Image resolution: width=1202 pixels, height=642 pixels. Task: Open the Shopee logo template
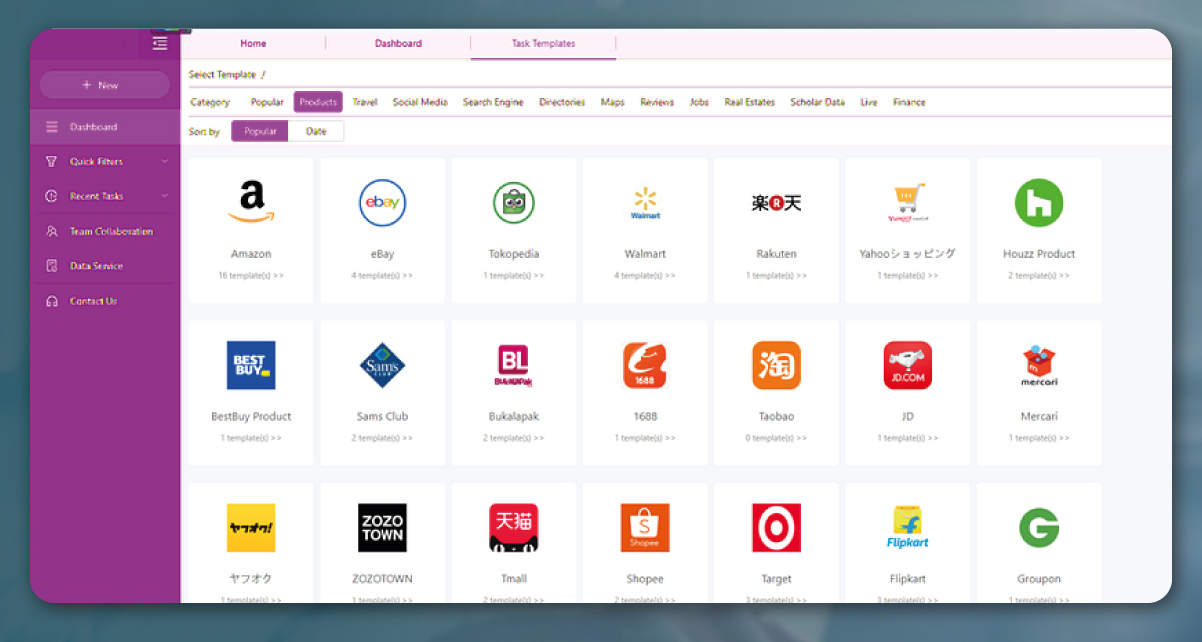(x=645, y=528)
